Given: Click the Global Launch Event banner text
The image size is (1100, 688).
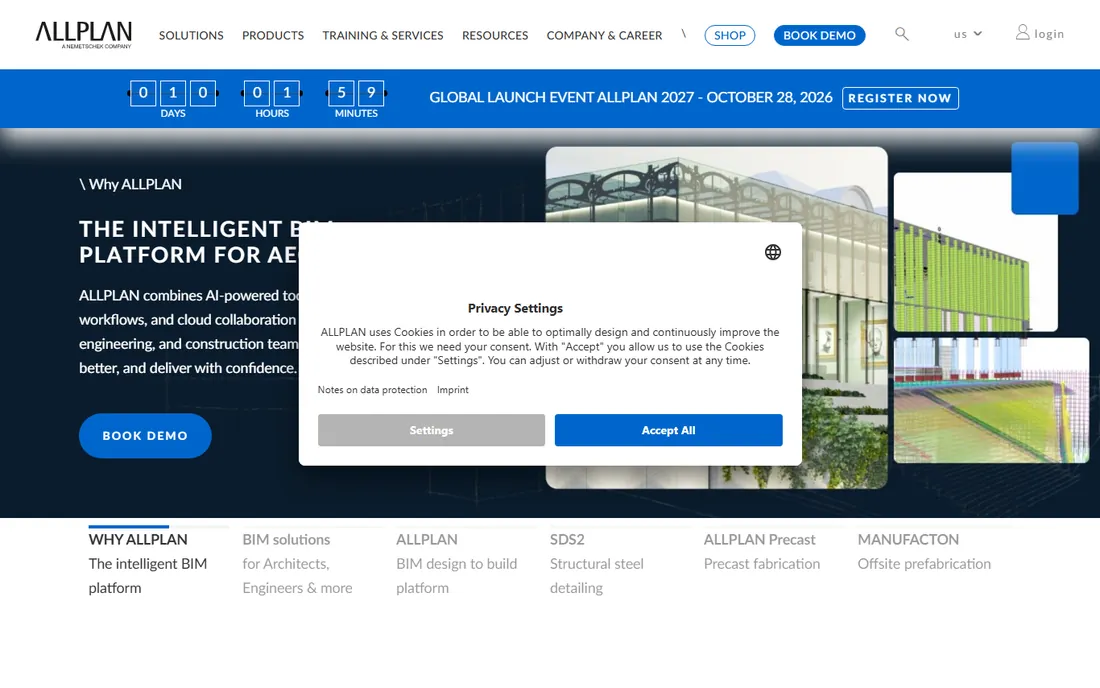Looking at the screenshot, I should point(631,97).
